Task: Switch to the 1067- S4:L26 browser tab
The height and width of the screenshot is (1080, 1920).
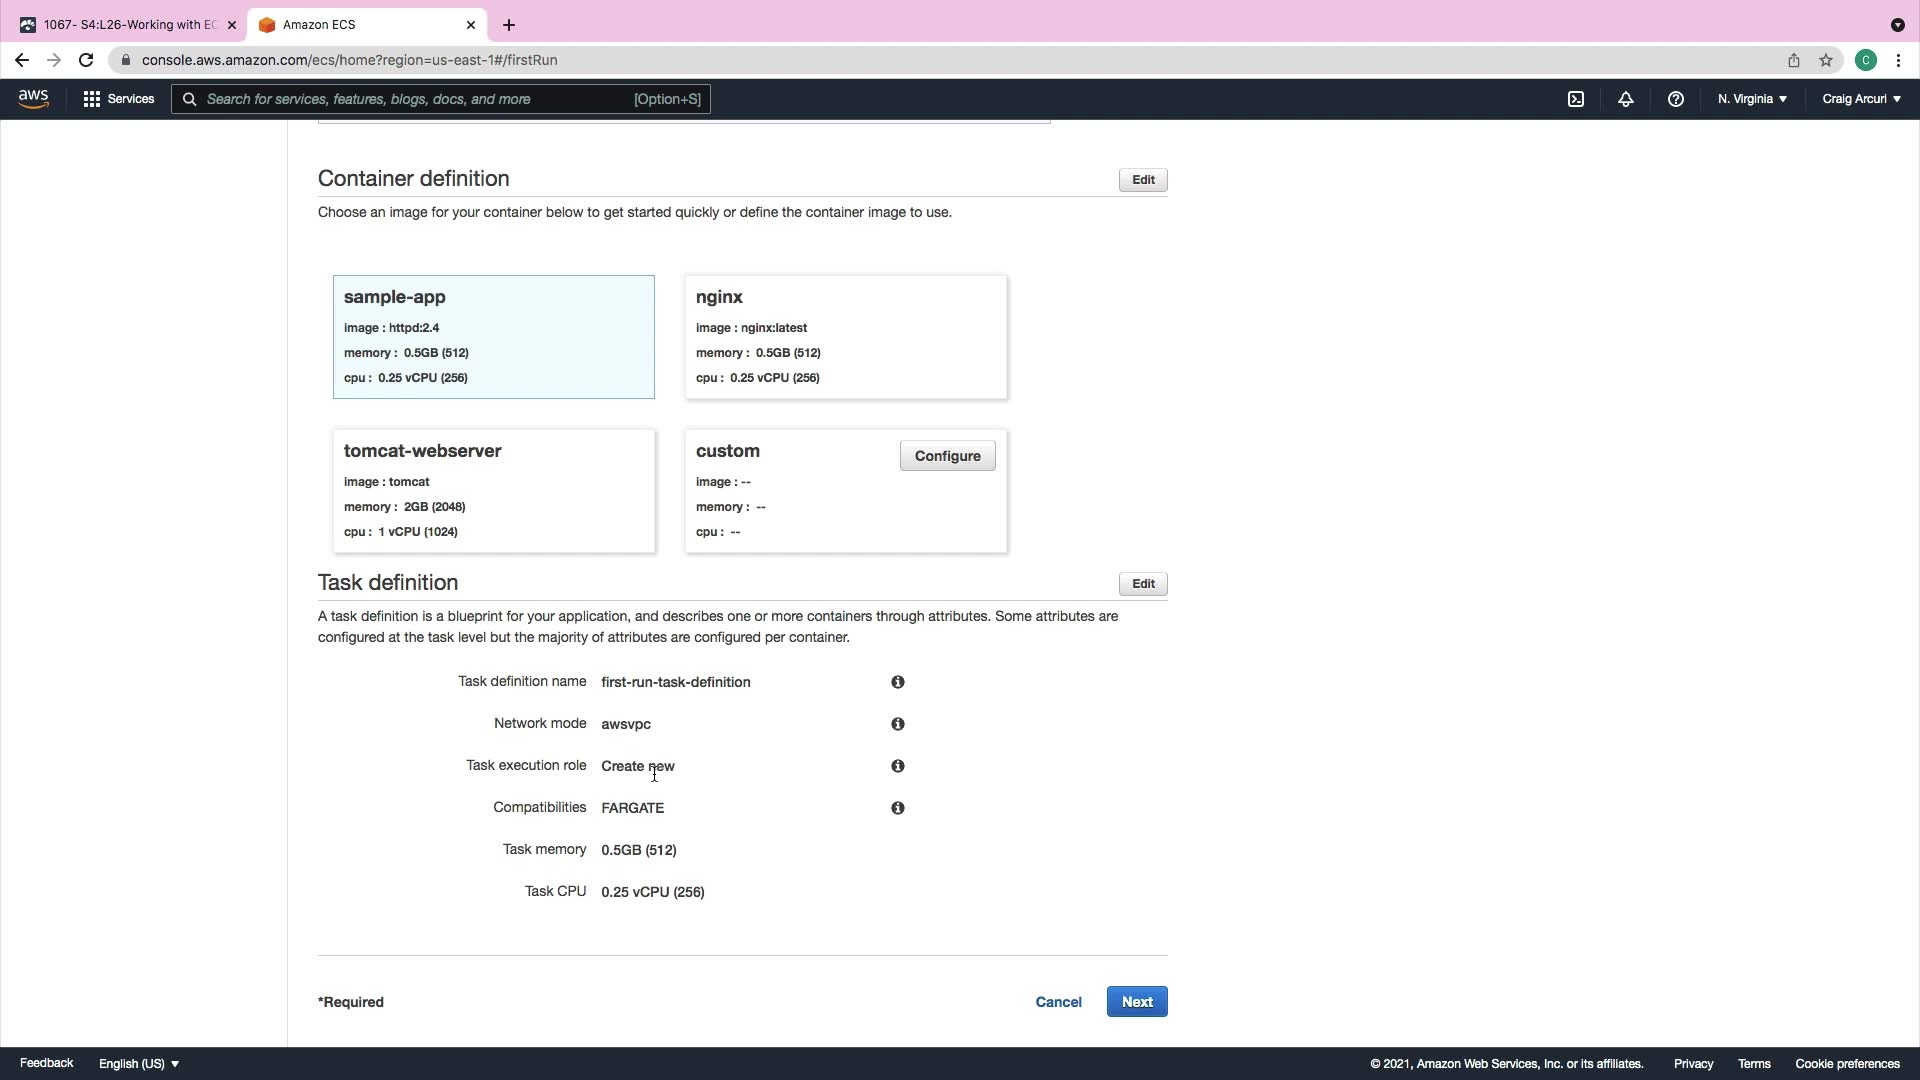Action: tap(127, 25)
